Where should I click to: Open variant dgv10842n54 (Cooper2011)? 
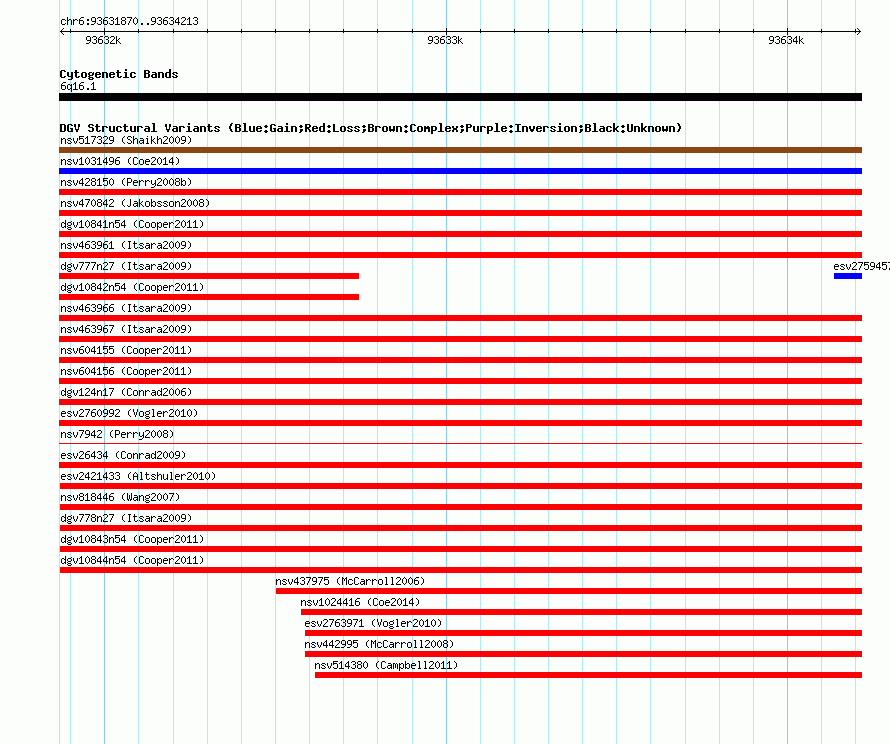132,287
